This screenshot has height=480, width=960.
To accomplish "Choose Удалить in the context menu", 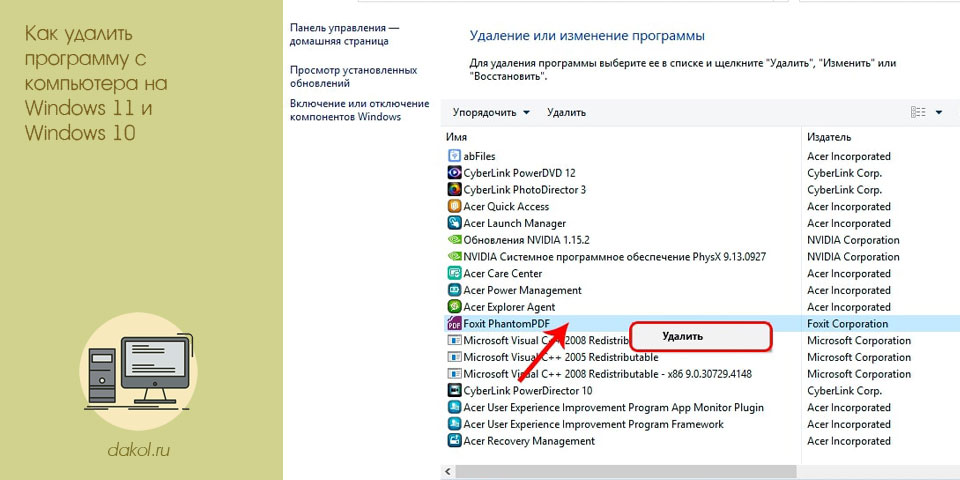I will 682,336.
